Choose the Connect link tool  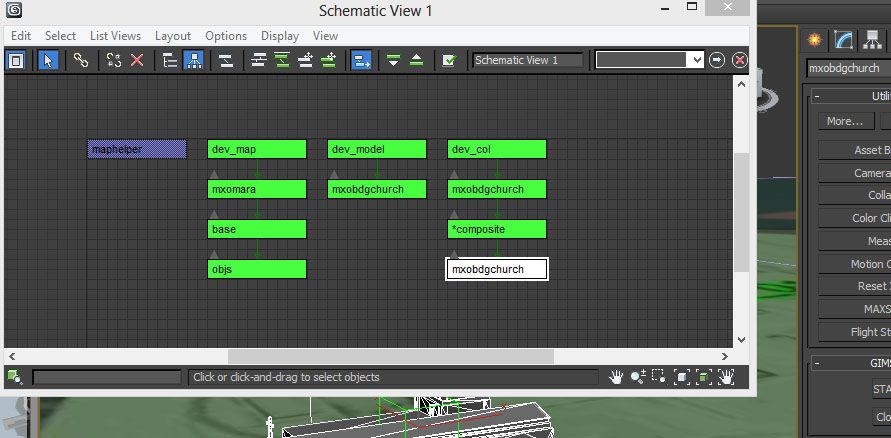(x=81, y=60)
